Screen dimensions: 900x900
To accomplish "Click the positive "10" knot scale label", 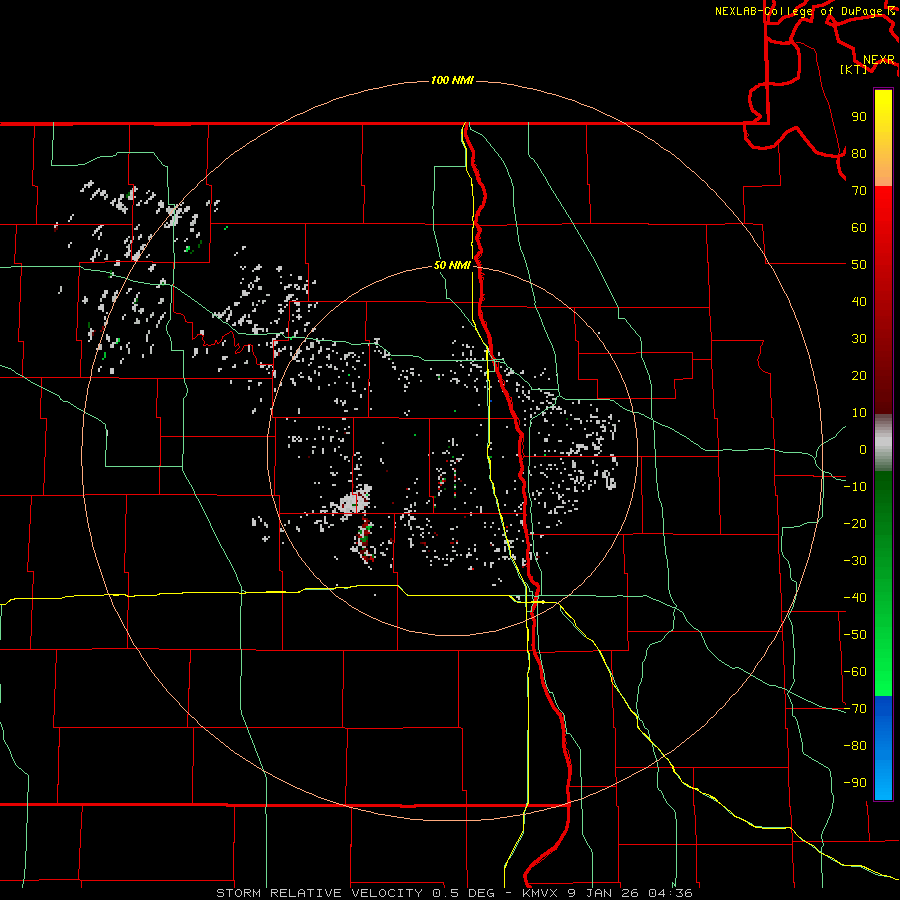I will (x=859, y=413).
